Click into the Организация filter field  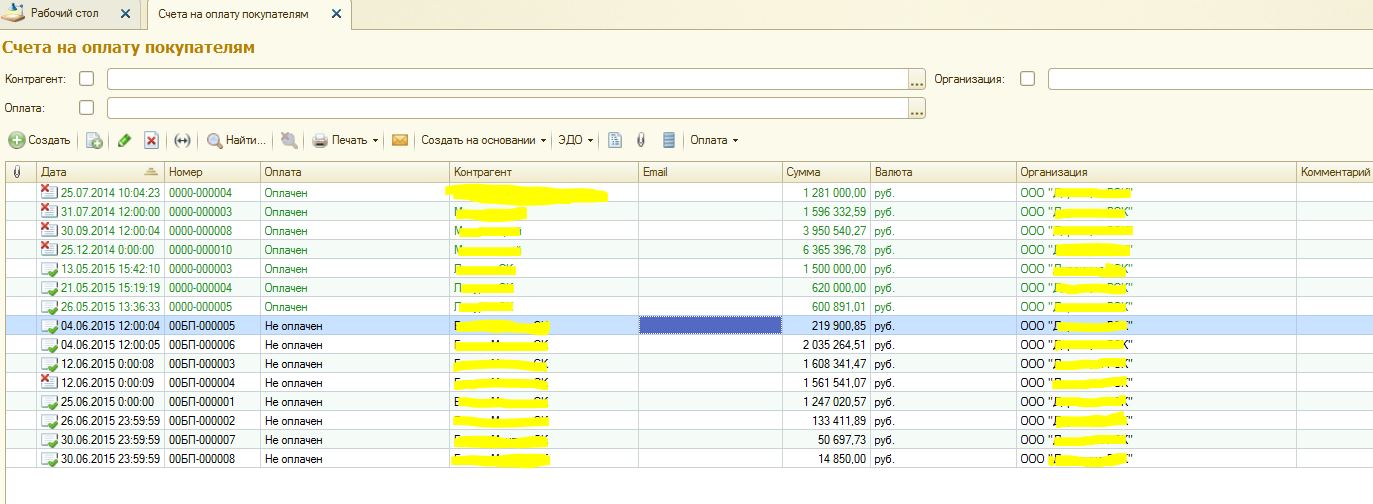[x=1210, y=79]
